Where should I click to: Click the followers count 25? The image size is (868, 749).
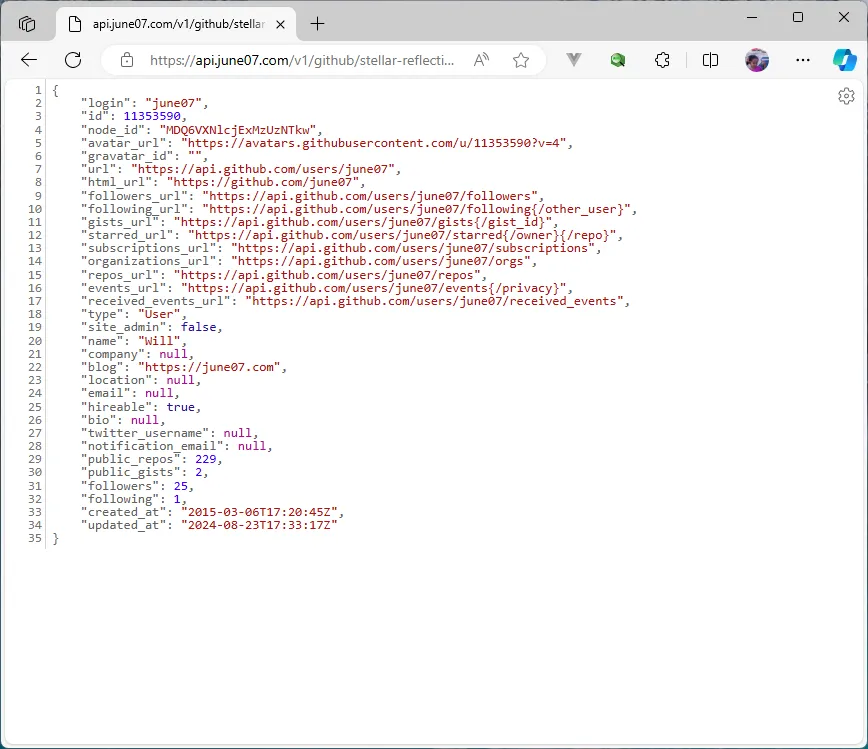(x=180, y=486)
